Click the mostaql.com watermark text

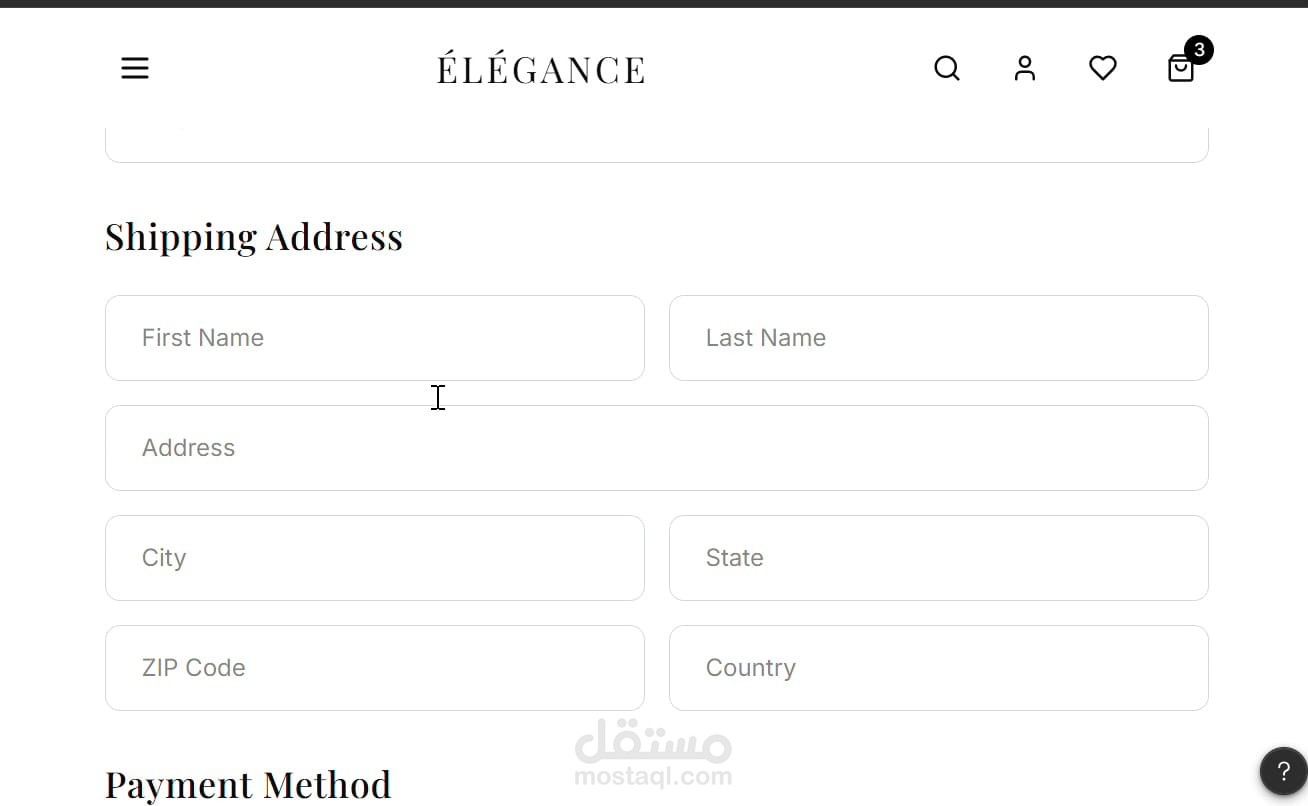pyautogui.click(x=653, y=776)
